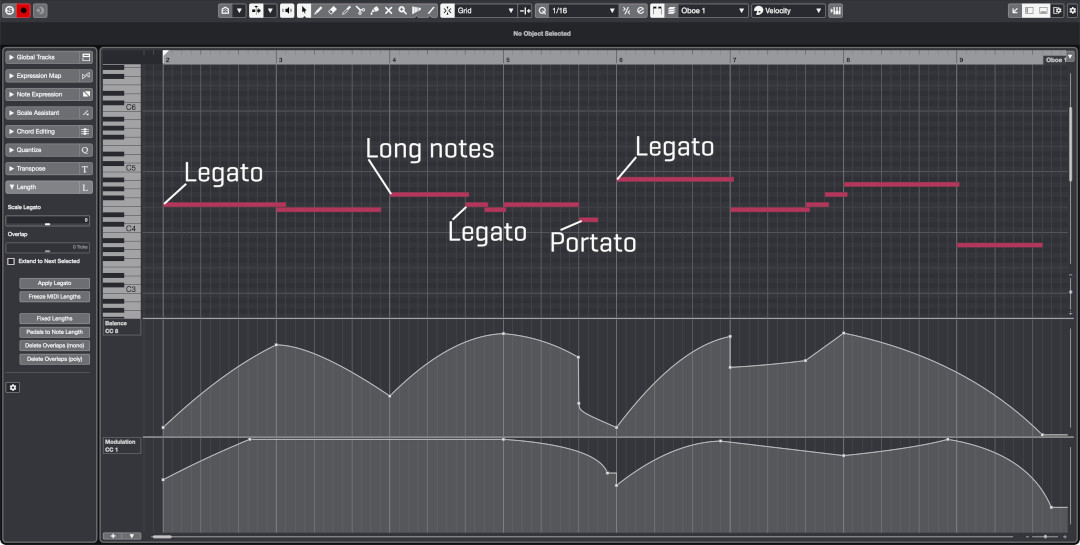Open the 1/16 quantize preset dropdown
The height and width of the screenshot is (545, 1080).
coord(583,11)
